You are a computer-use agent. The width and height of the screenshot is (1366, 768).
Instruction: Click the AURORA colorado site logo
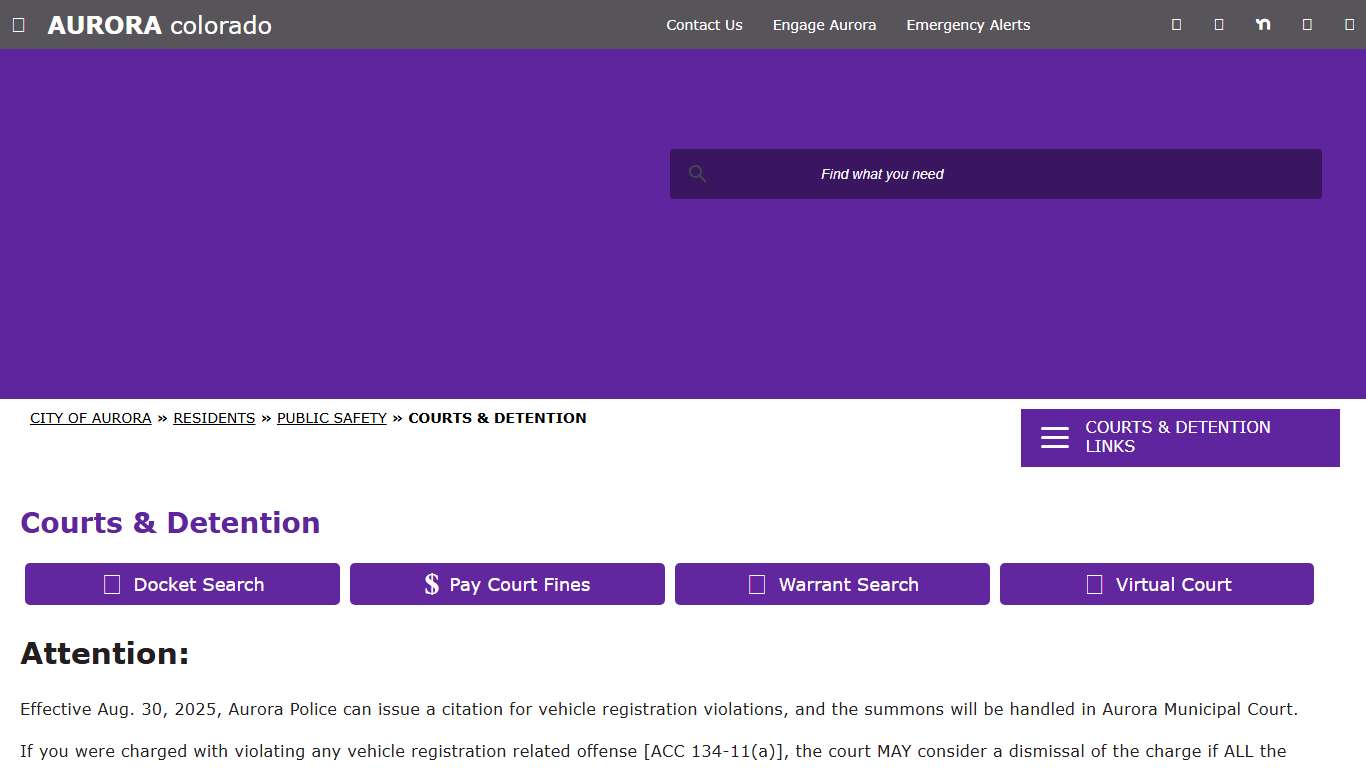tap(159, 25)
